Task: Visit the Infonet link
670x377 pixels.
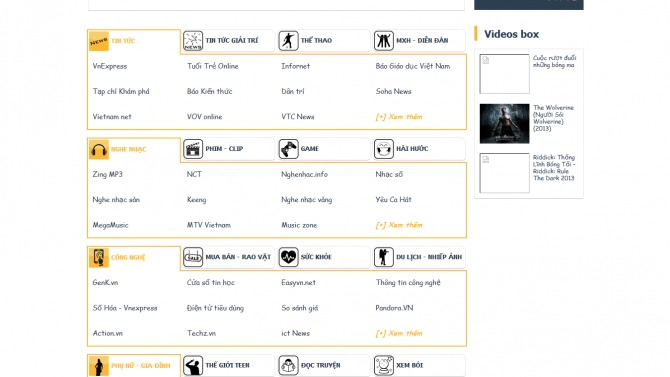Action: 295,66
